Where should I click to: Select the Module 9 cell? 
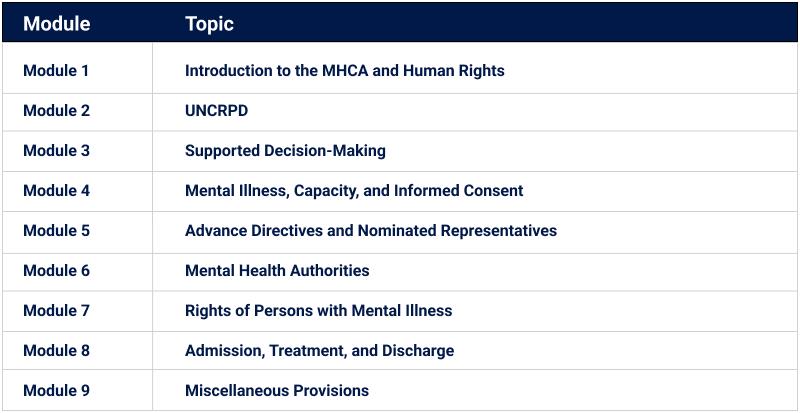point(56,391)
